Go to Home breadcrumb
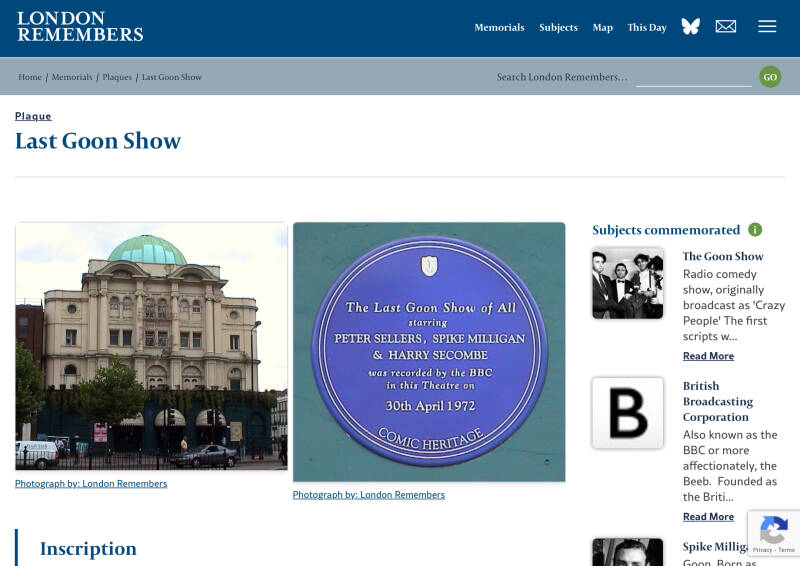Viewport: 800px width, 566px height. point(30,77)
